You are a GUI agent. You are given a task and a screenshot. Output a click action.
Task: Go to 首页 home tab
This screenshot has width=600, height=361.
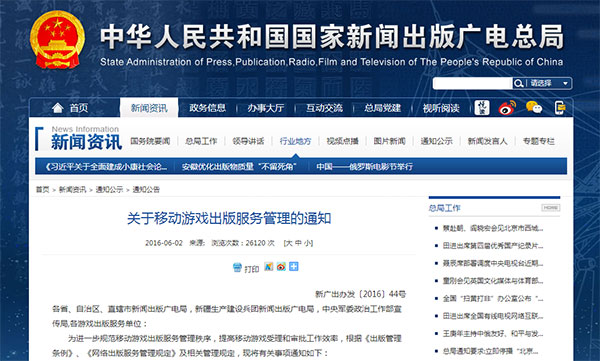pos(79,108)
